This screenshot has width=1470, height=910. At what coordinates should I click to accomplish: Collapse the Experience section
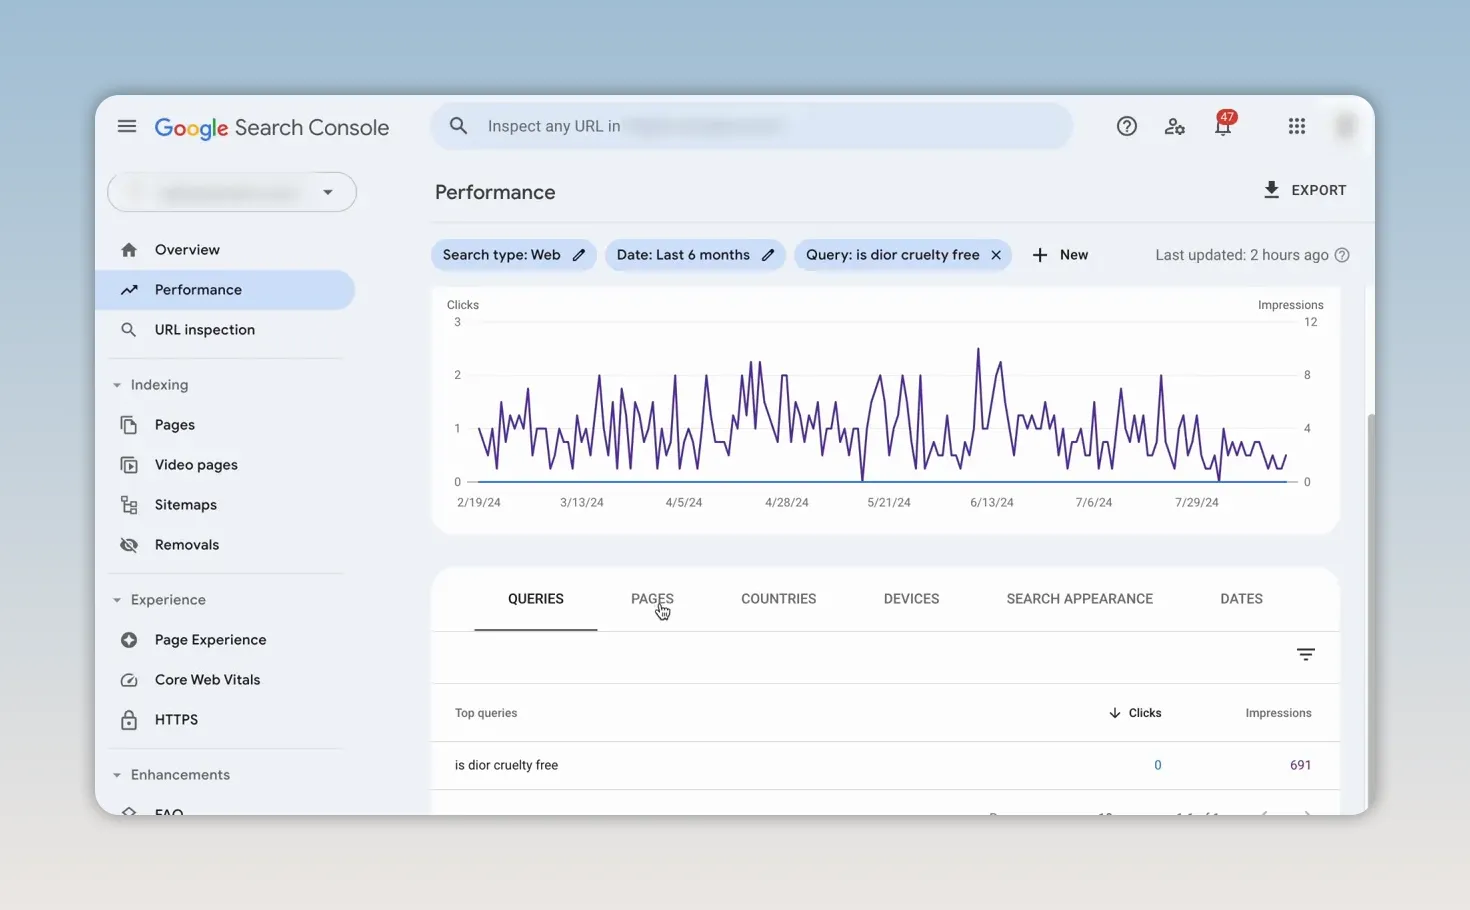(x=117, y=600)
